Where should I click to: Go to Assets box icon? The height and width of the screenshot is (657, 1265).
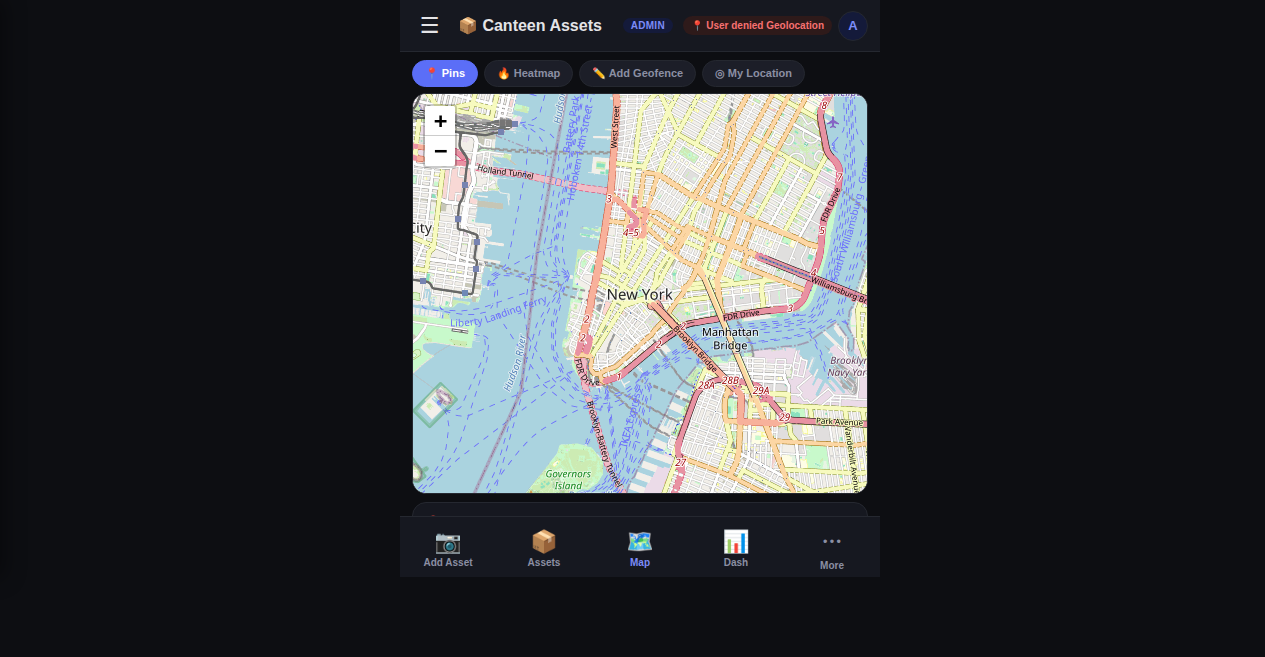544,542
